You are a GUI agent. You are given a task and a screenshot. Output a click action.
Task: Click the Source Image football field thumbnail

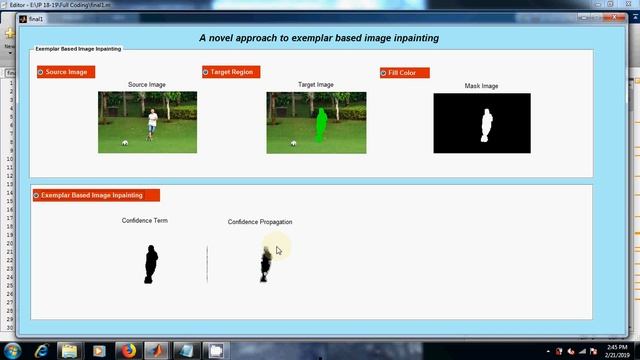coord(147,122)
